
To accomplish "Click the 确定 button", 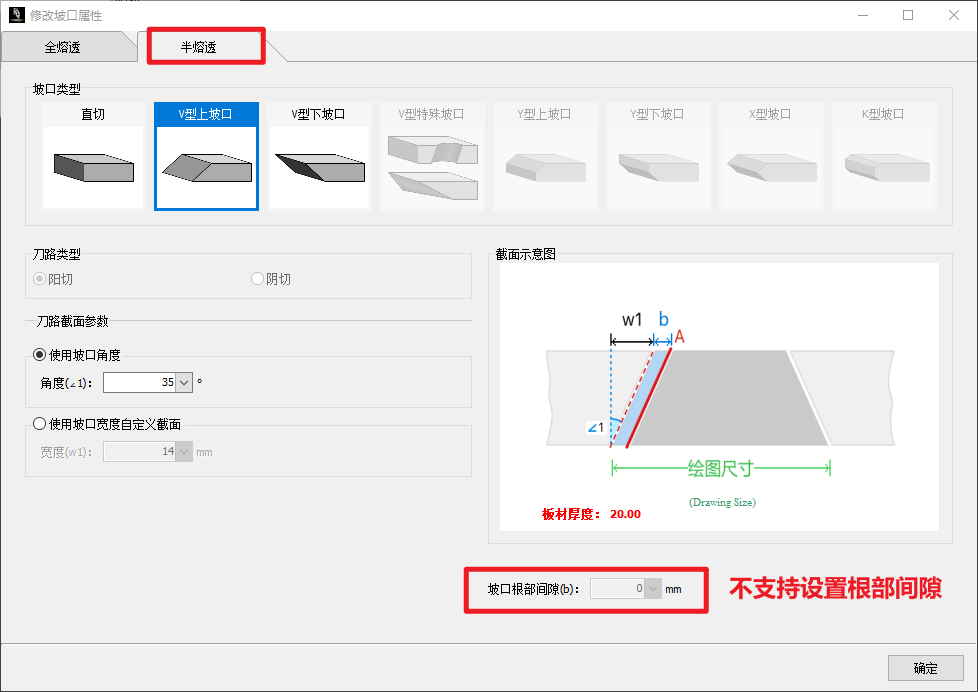I will tap(926, 668).
